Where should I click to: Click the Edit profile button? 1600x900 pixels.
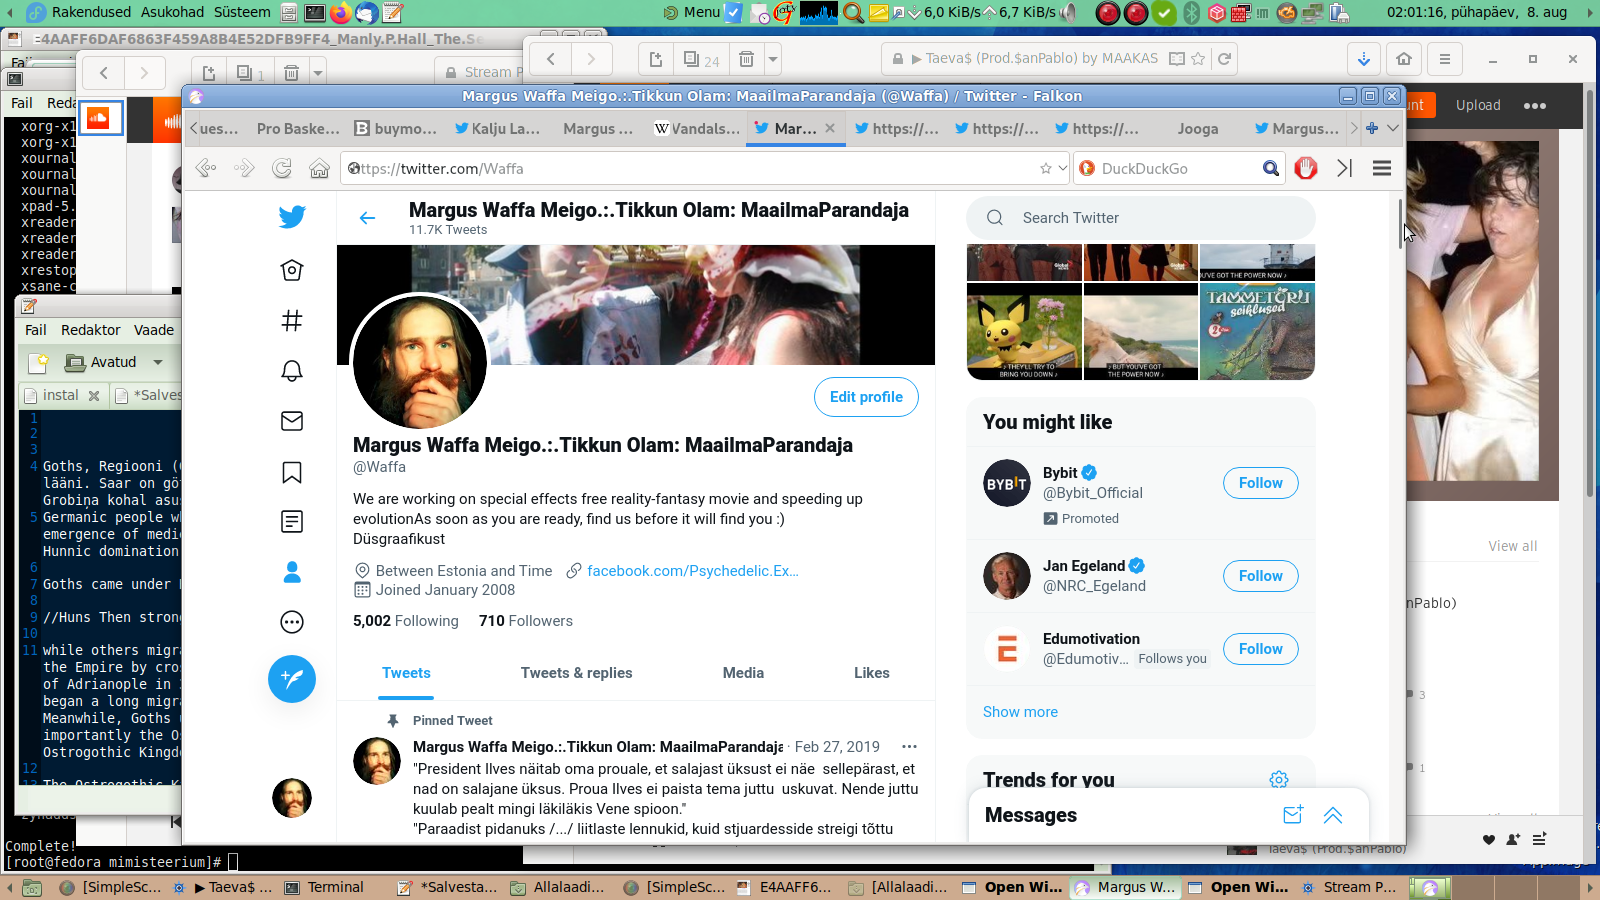(866, 397)
